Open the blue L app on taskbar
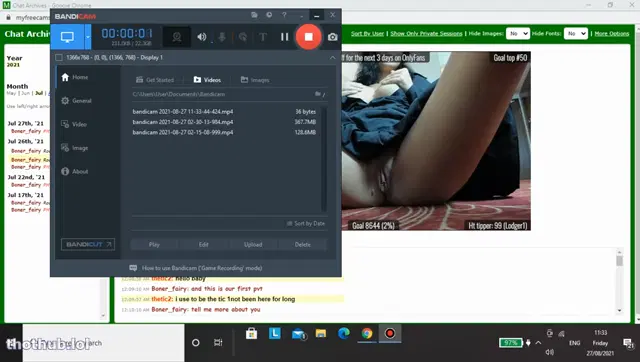The height and width of the screenshot is (362, 640). (275, 333)
